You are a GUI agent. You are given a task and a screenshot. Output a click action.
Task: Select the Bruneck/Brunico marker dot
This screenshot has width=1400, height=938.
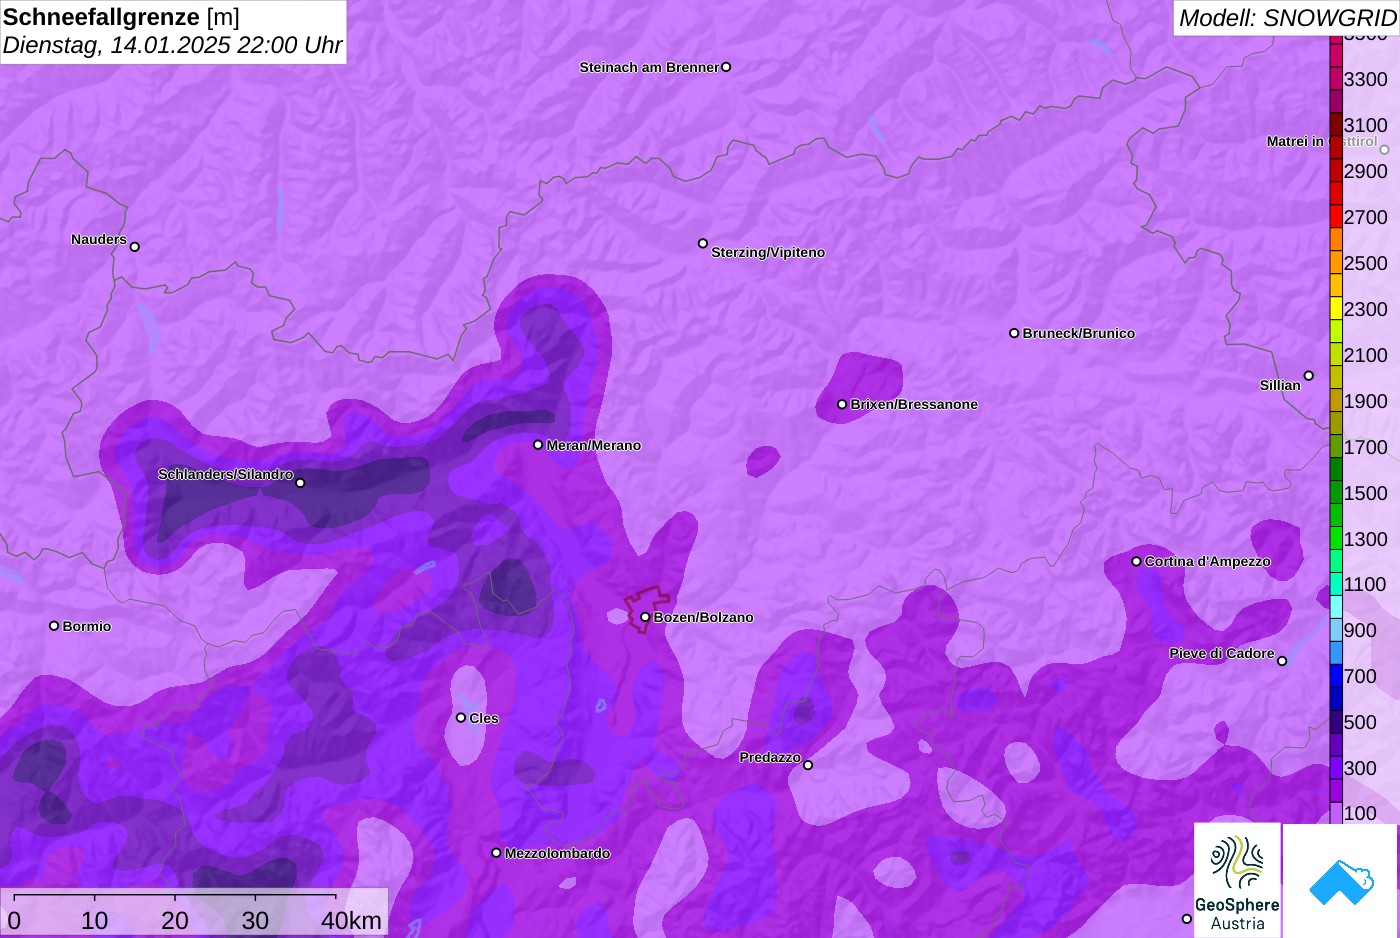click(1014, 333)
